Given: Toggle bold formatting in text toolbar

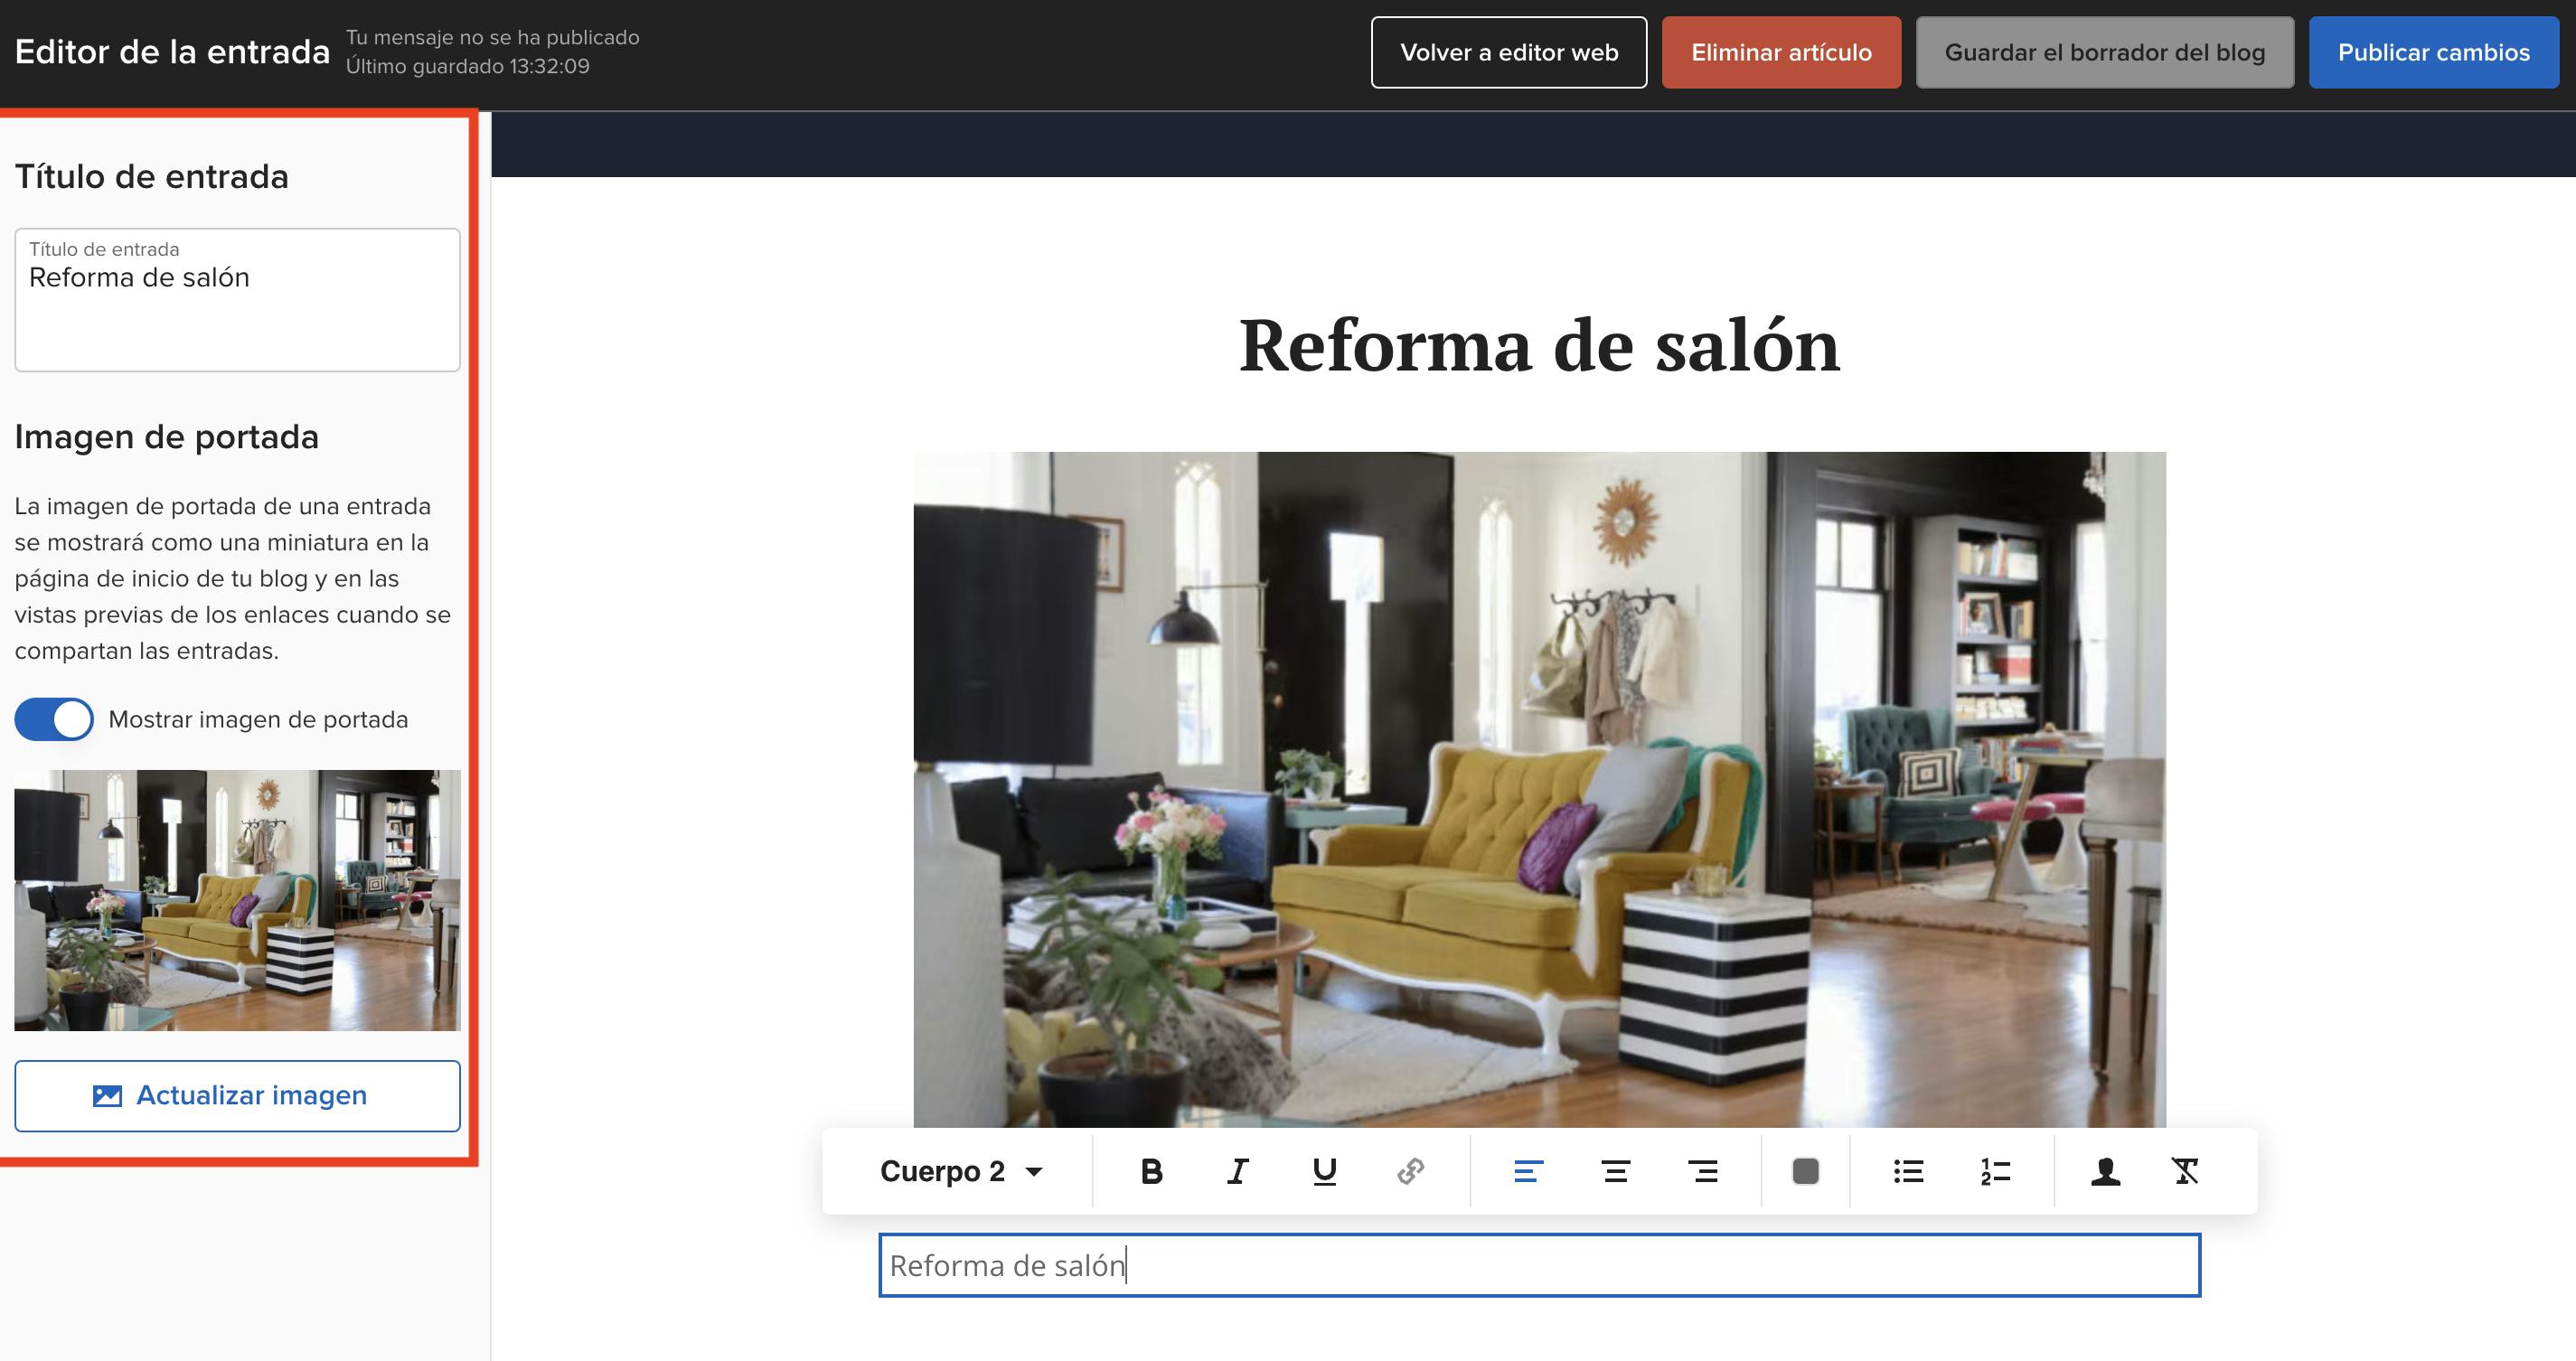Looking at the screenshot, I should click(1151, 1171).
